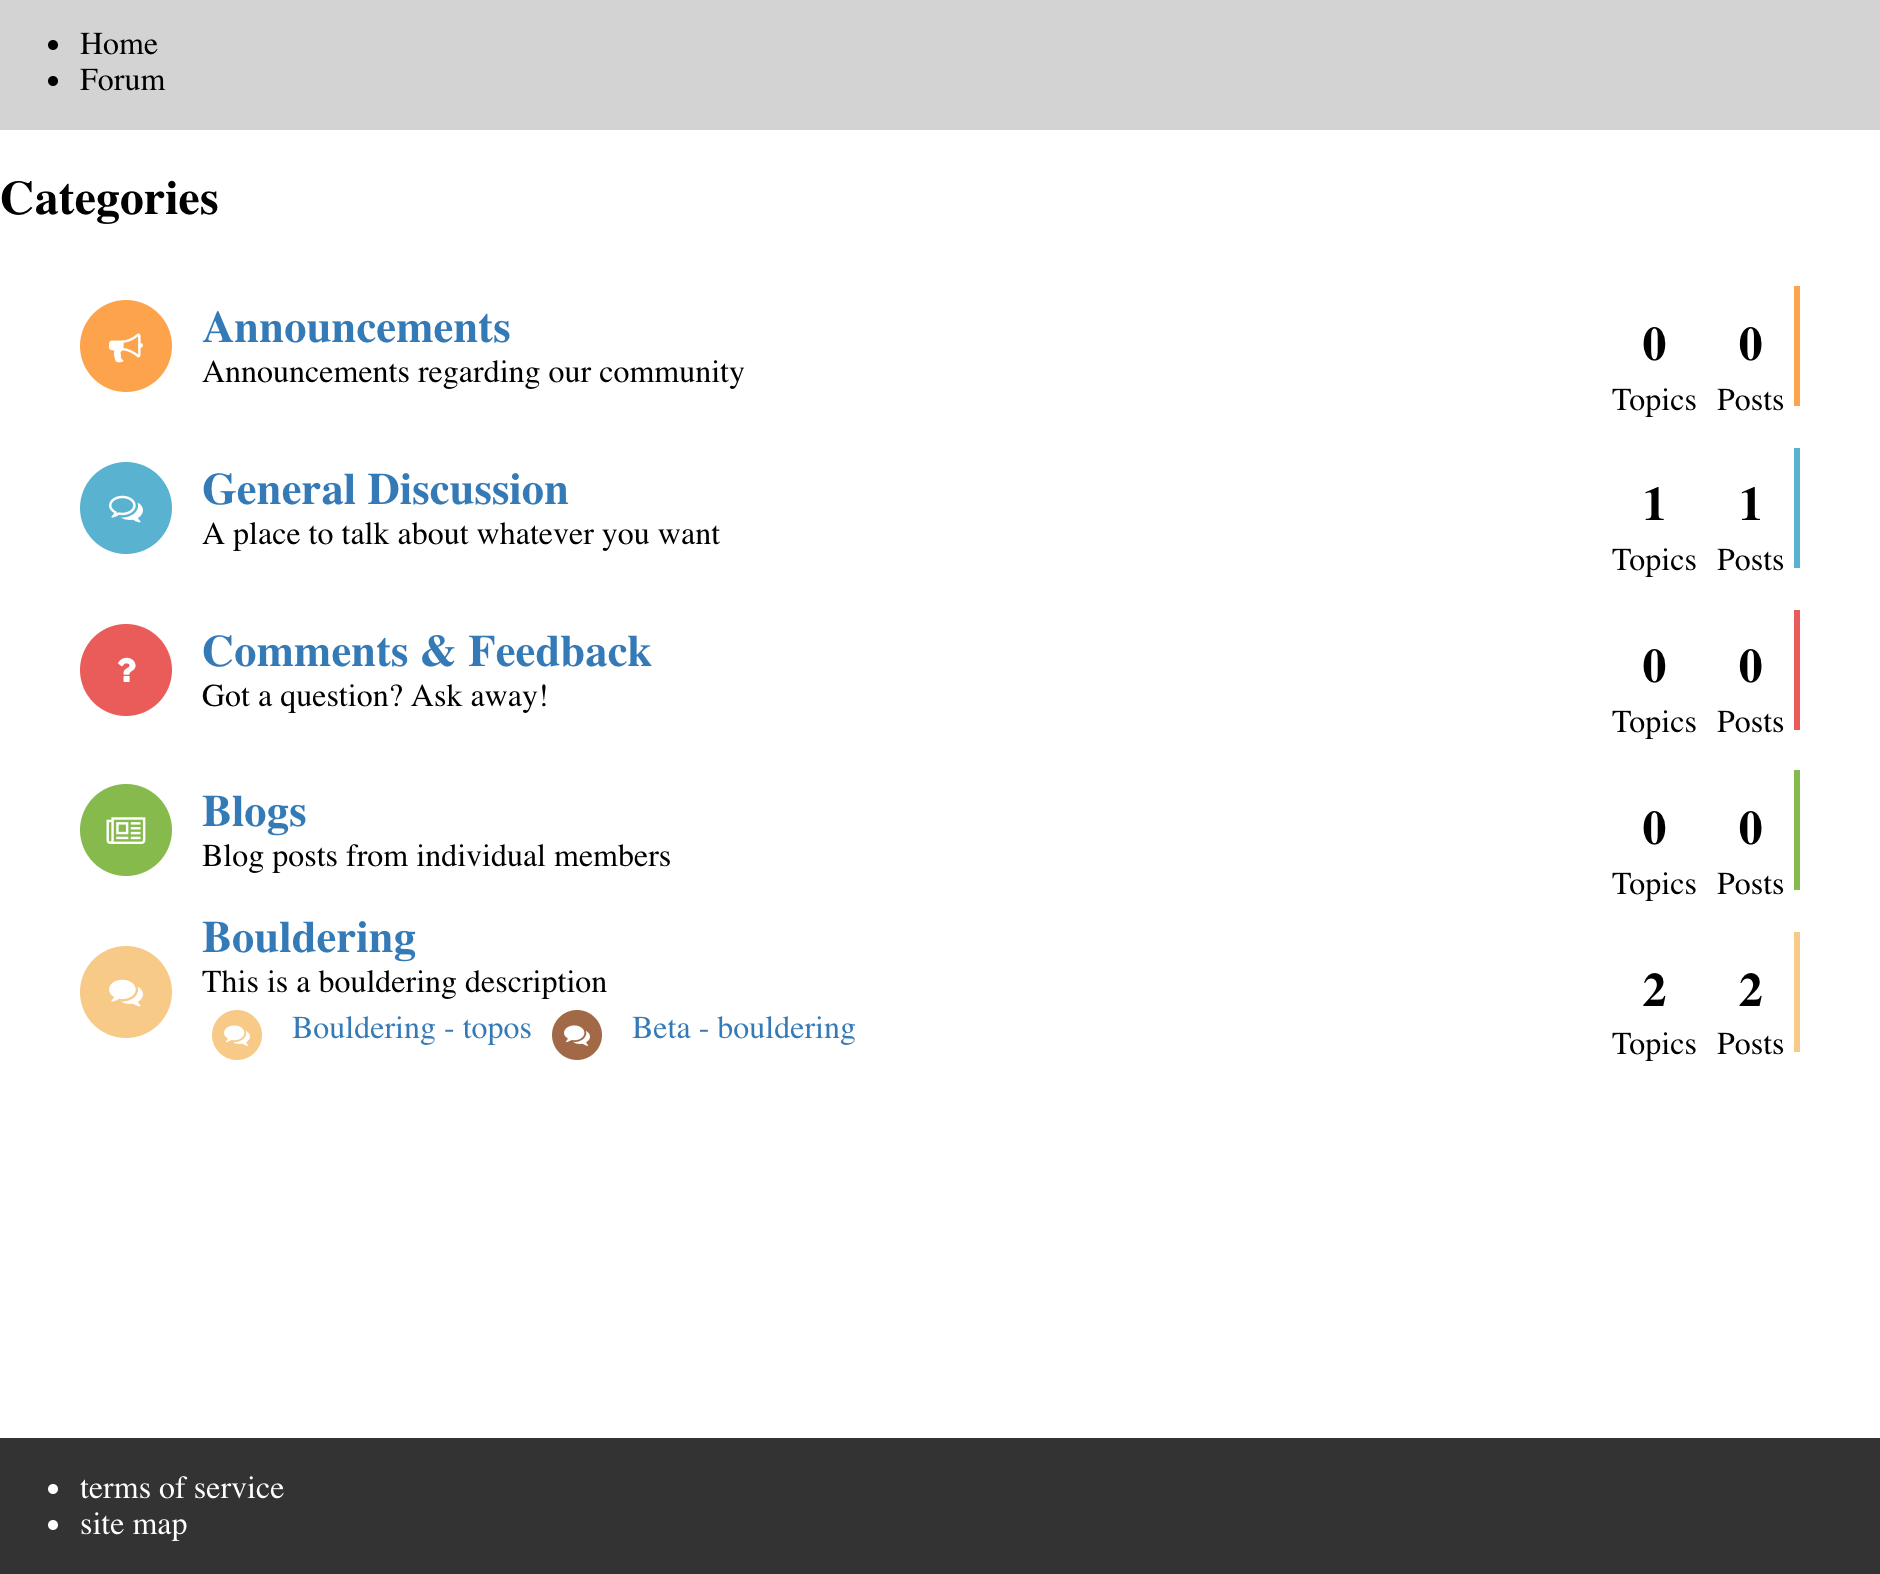Click the red question mark icon for Comments & Feedback
The height and width of the screenshot is (1574, 1880).
pos(125,670)
